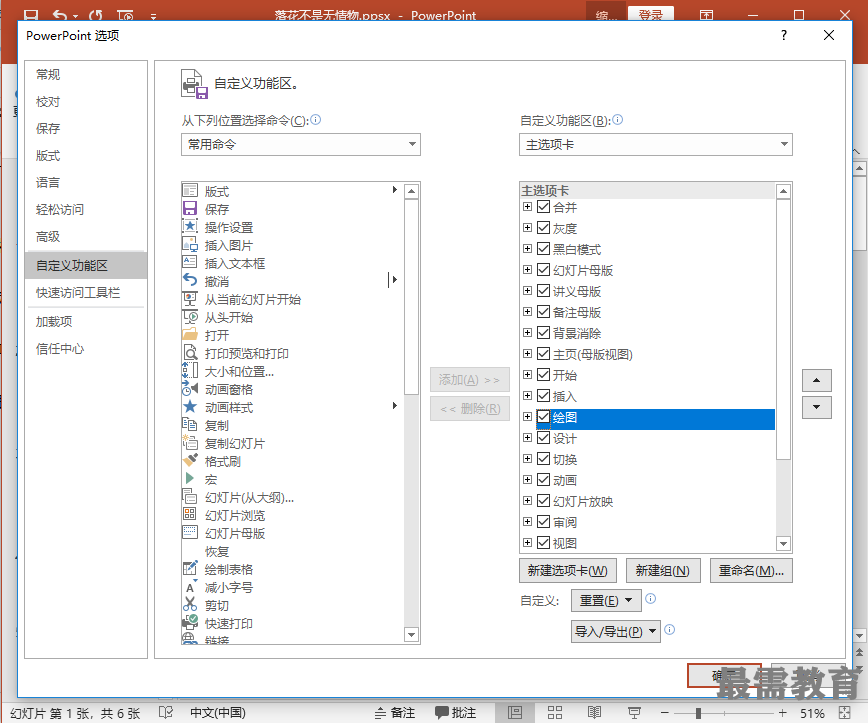Click the zoom out minus button
Screen dimensions: 868x723
(665, 713)
